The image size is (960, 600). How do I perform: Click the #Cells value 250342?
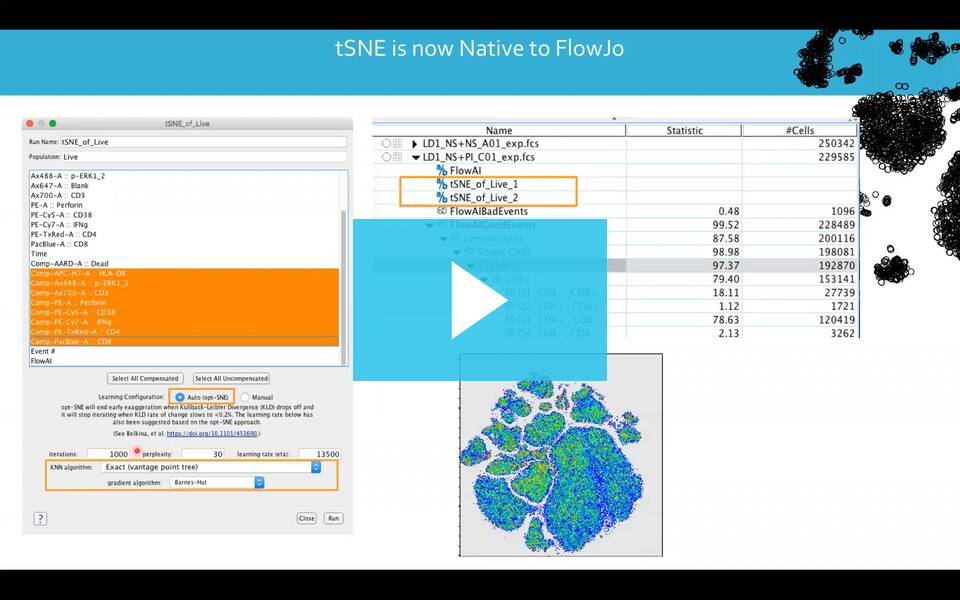836,143
